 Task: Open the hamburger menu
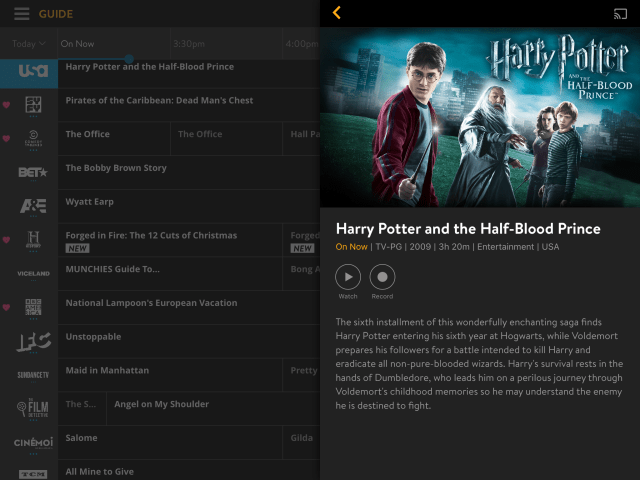coord(21,14)
